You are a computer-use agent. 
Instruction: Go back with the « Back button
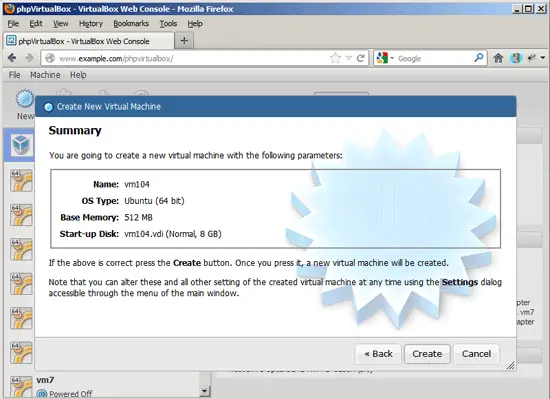click(x=378, y=354)
